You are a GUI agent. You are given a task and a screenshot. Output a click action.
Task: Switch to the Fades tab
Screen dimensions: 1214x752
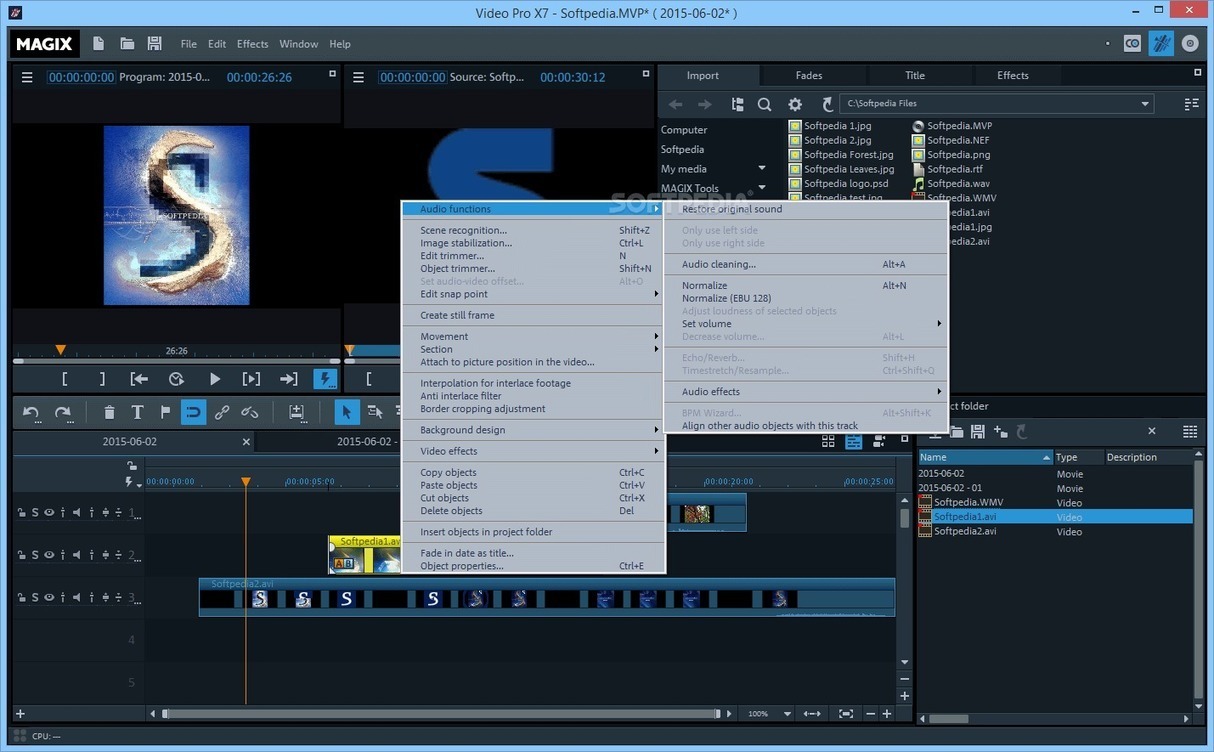pyautogui.click(x=809, y=75)
